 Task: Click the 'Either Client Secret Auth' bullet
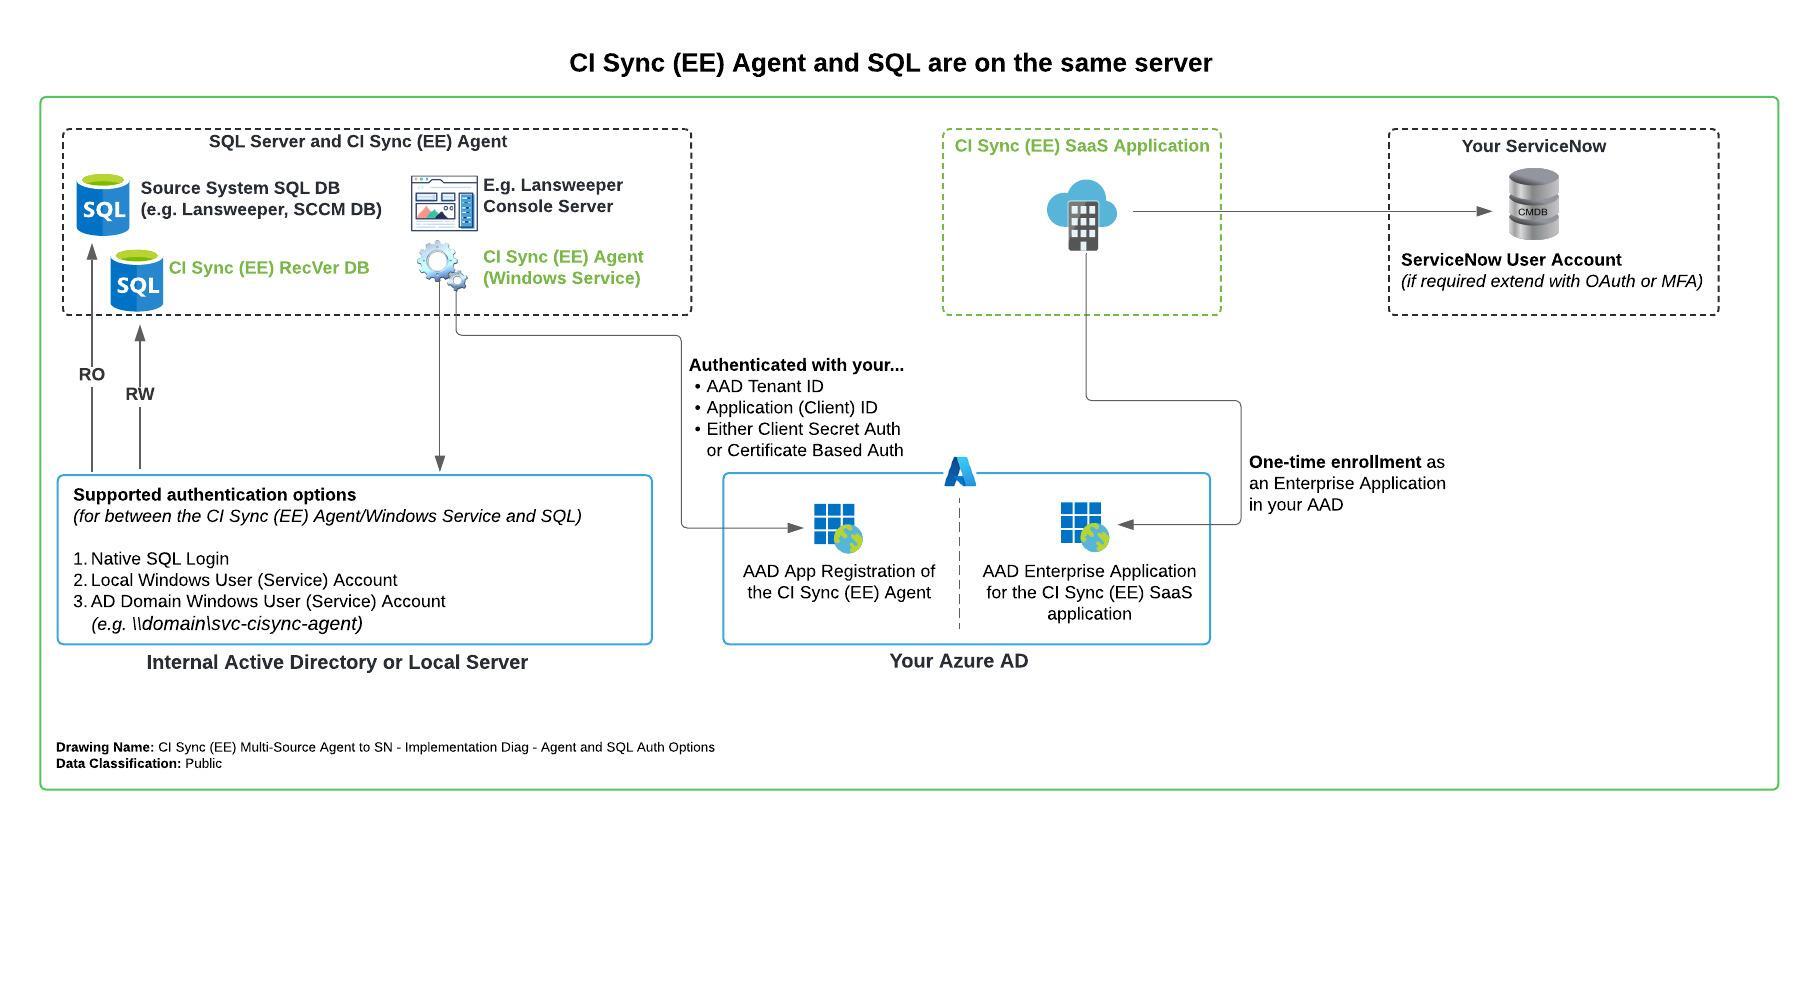coord(803,429)
